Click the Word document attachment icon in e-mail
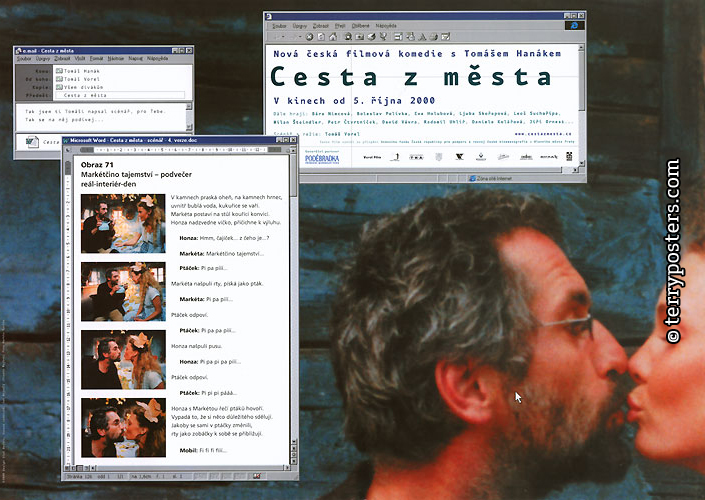 (32, 143)
